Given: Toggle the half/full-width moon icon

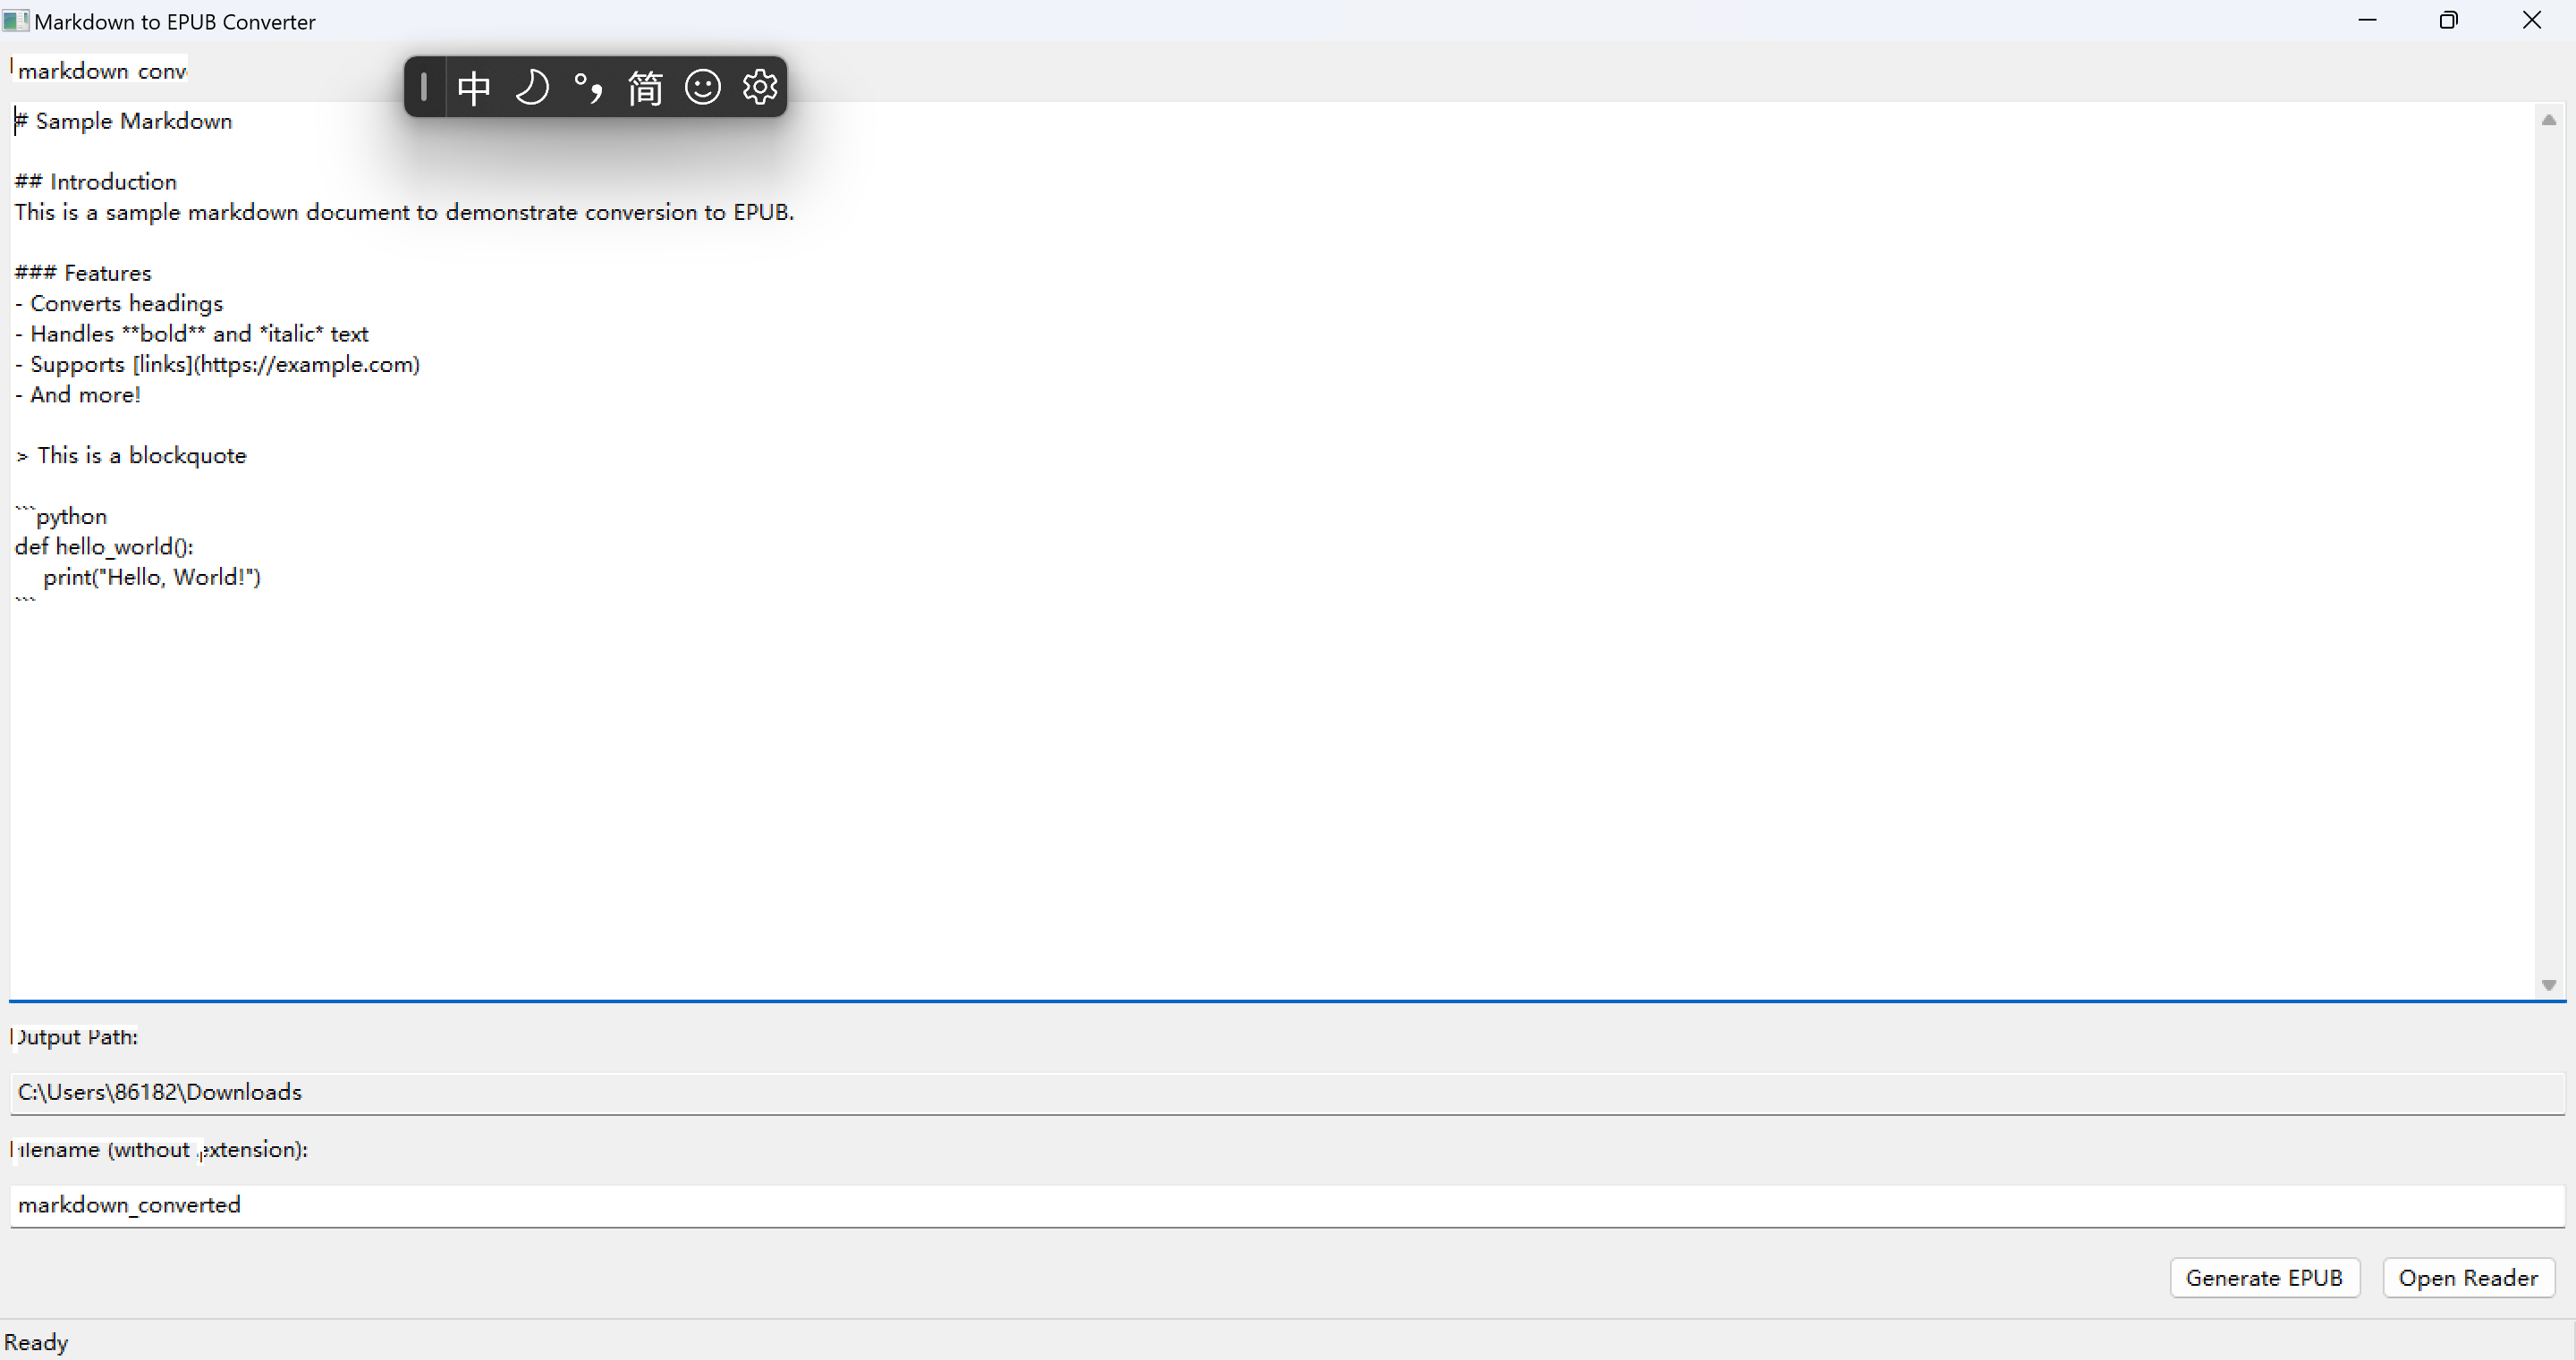Looking at the screenshot, I should 531,88.
